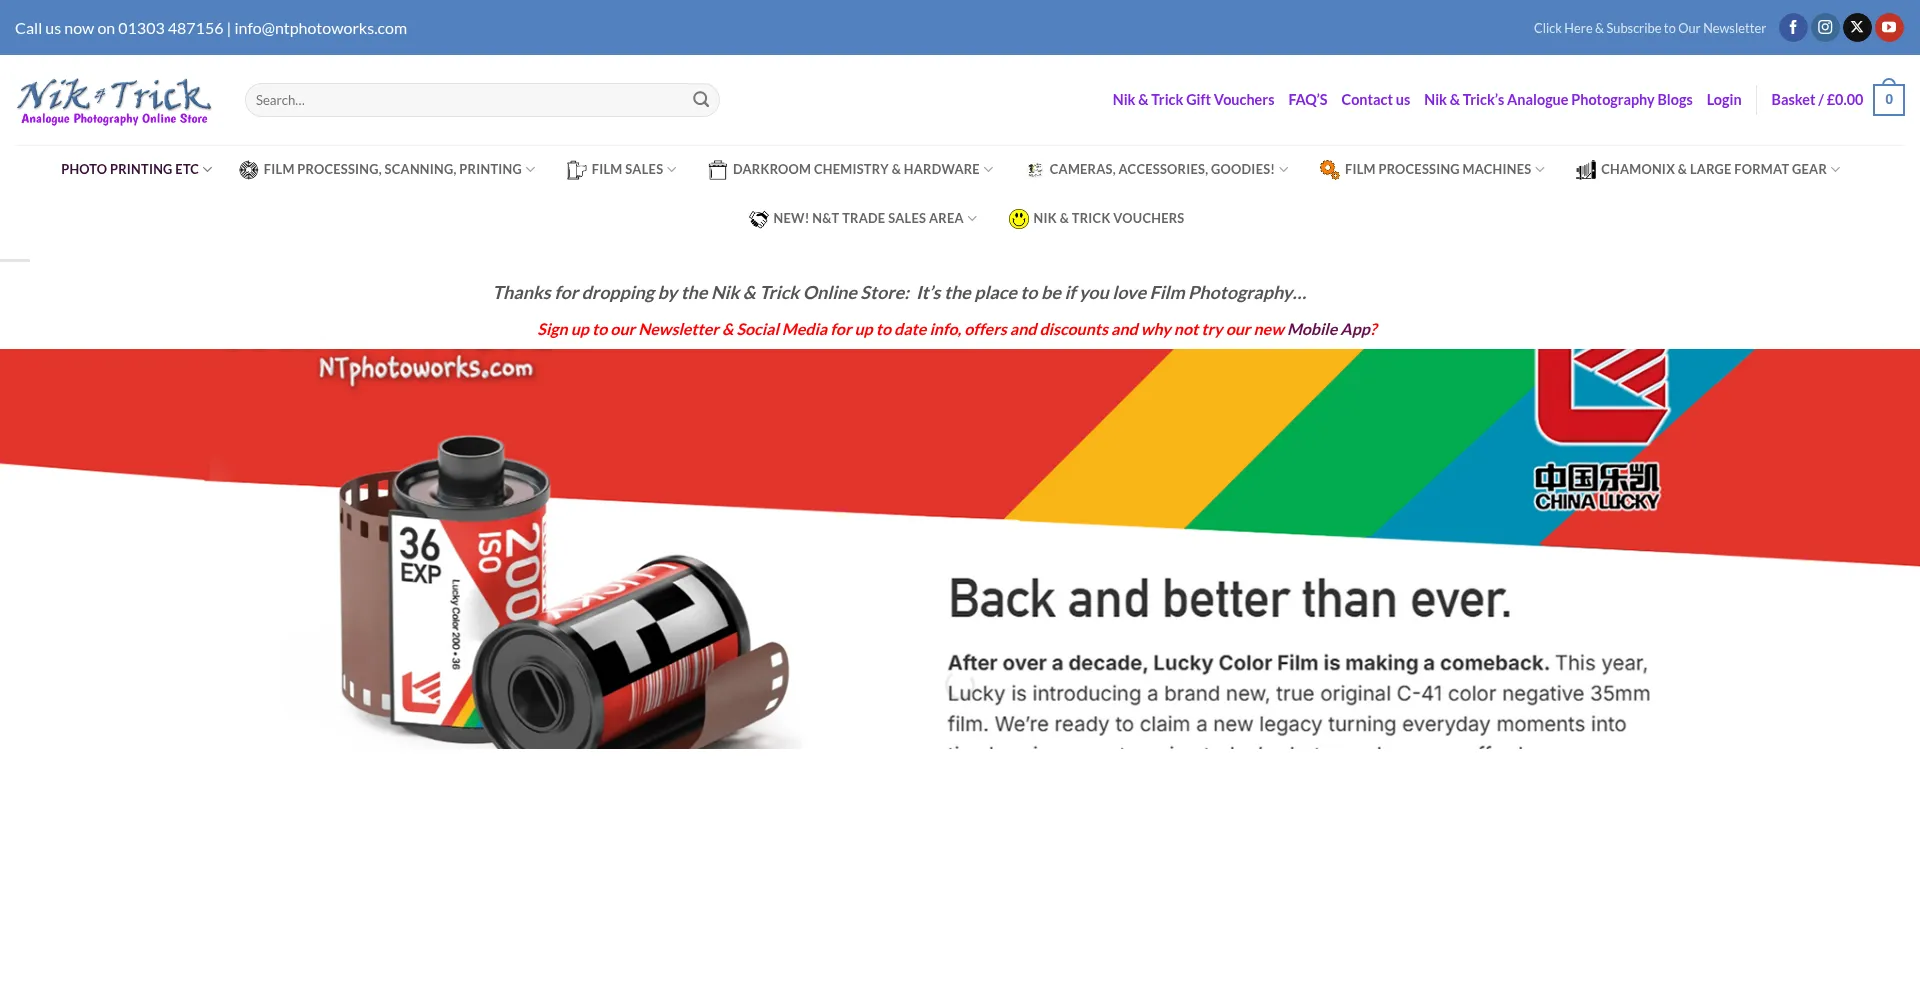Open the basket bag icon
1920x993 pixels.
click(x=1888, y=99)
